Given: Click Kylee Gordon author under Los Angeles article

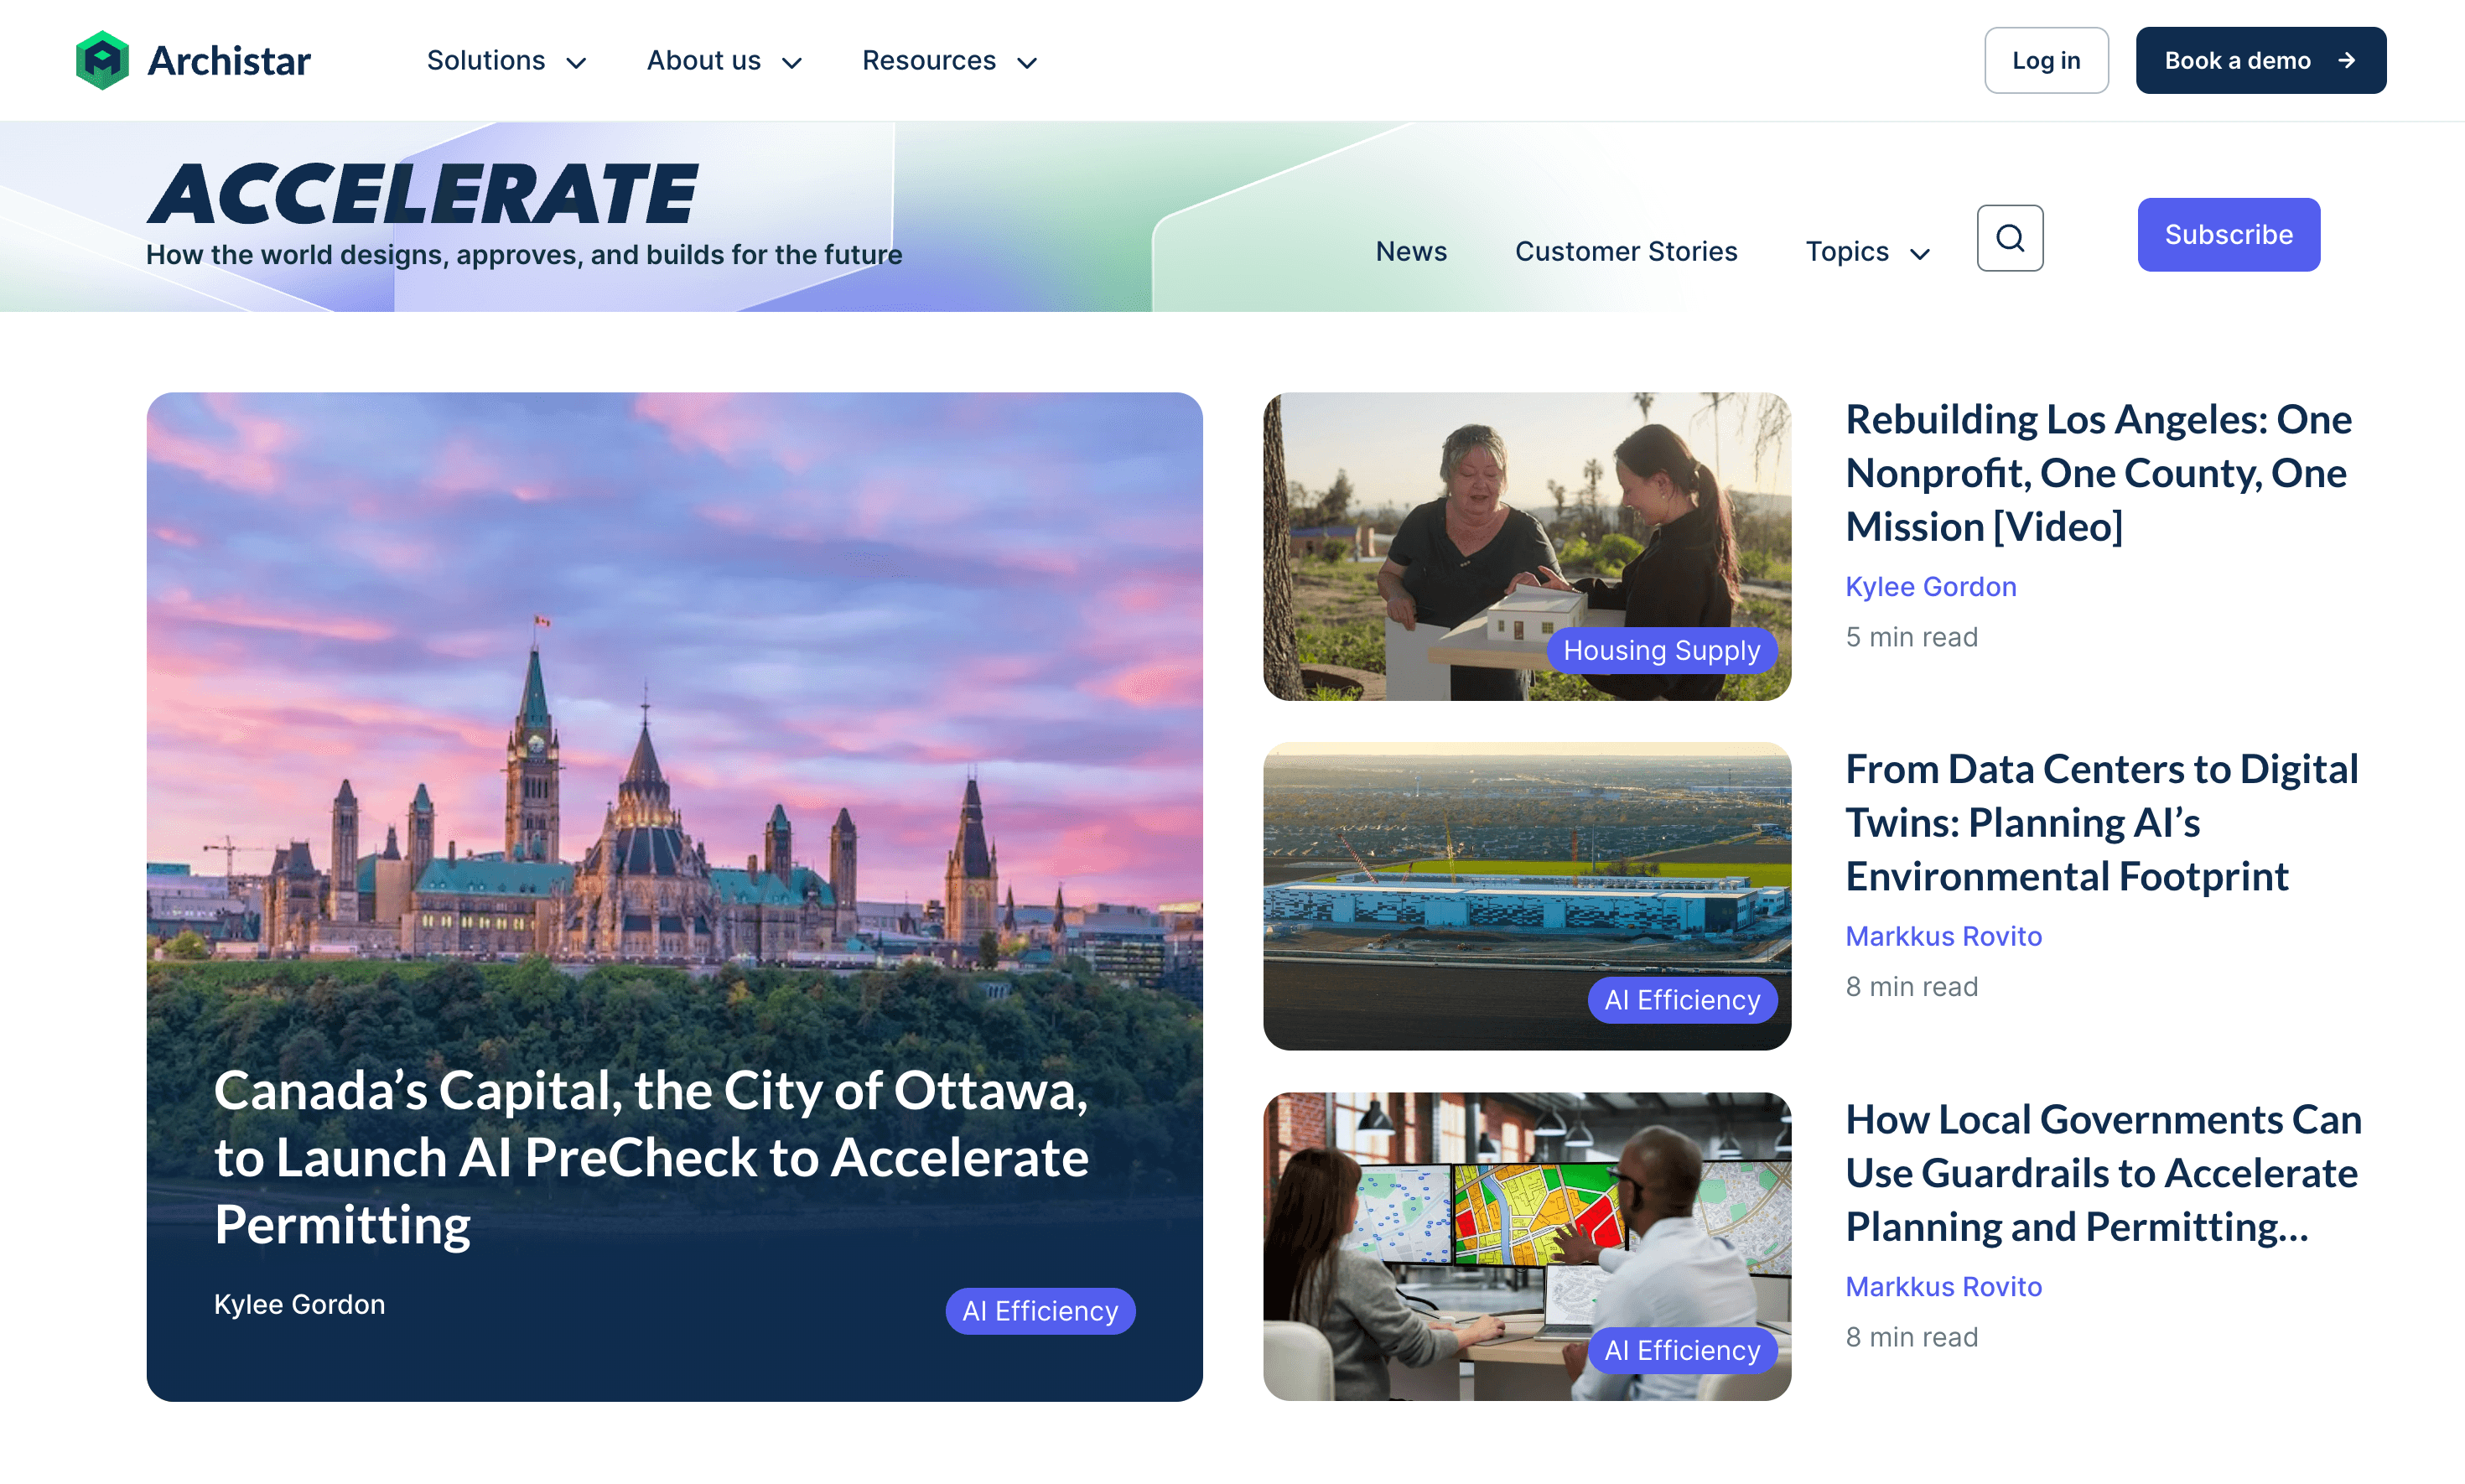Looking at the screenshot, I should coord(1930,587).
